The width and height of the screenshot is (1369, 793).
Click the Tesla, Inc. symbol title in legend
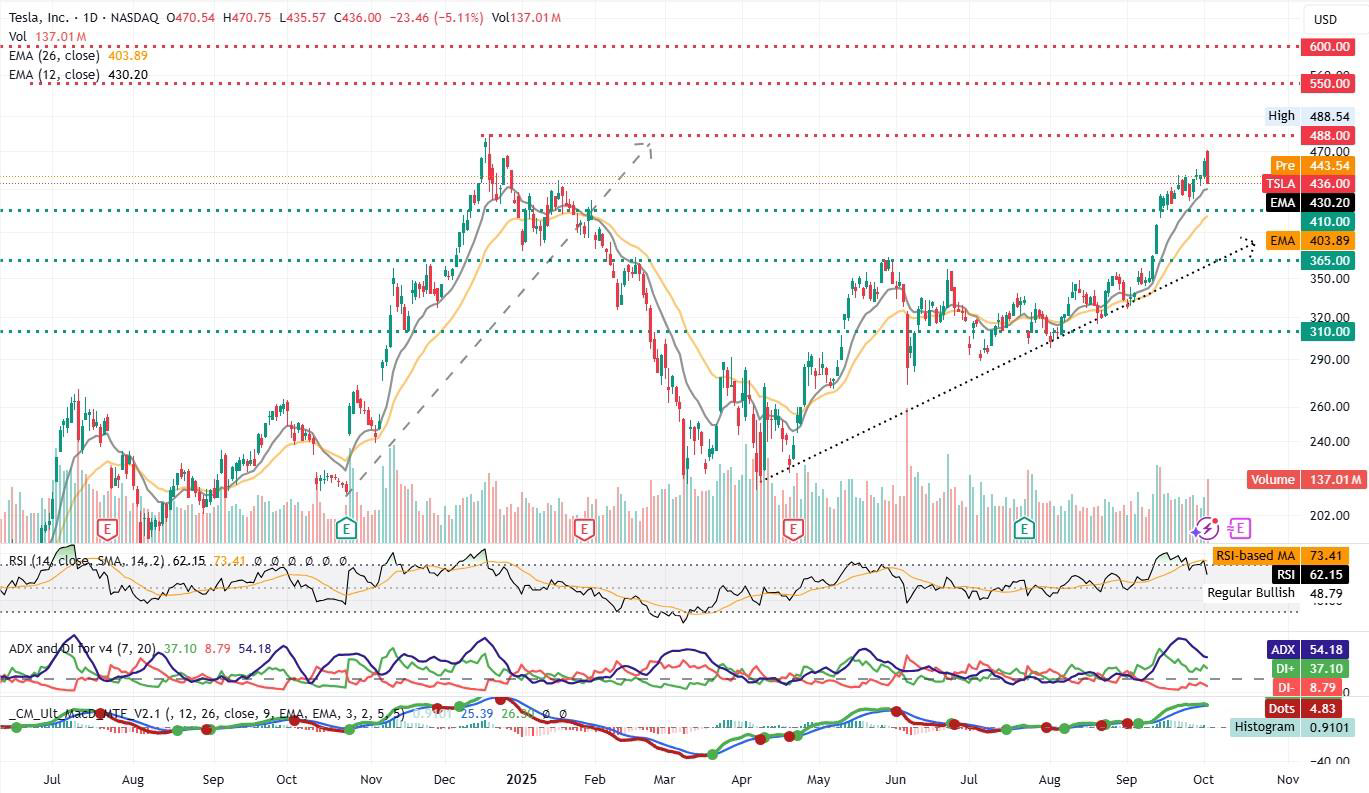[x=43, y=18]
